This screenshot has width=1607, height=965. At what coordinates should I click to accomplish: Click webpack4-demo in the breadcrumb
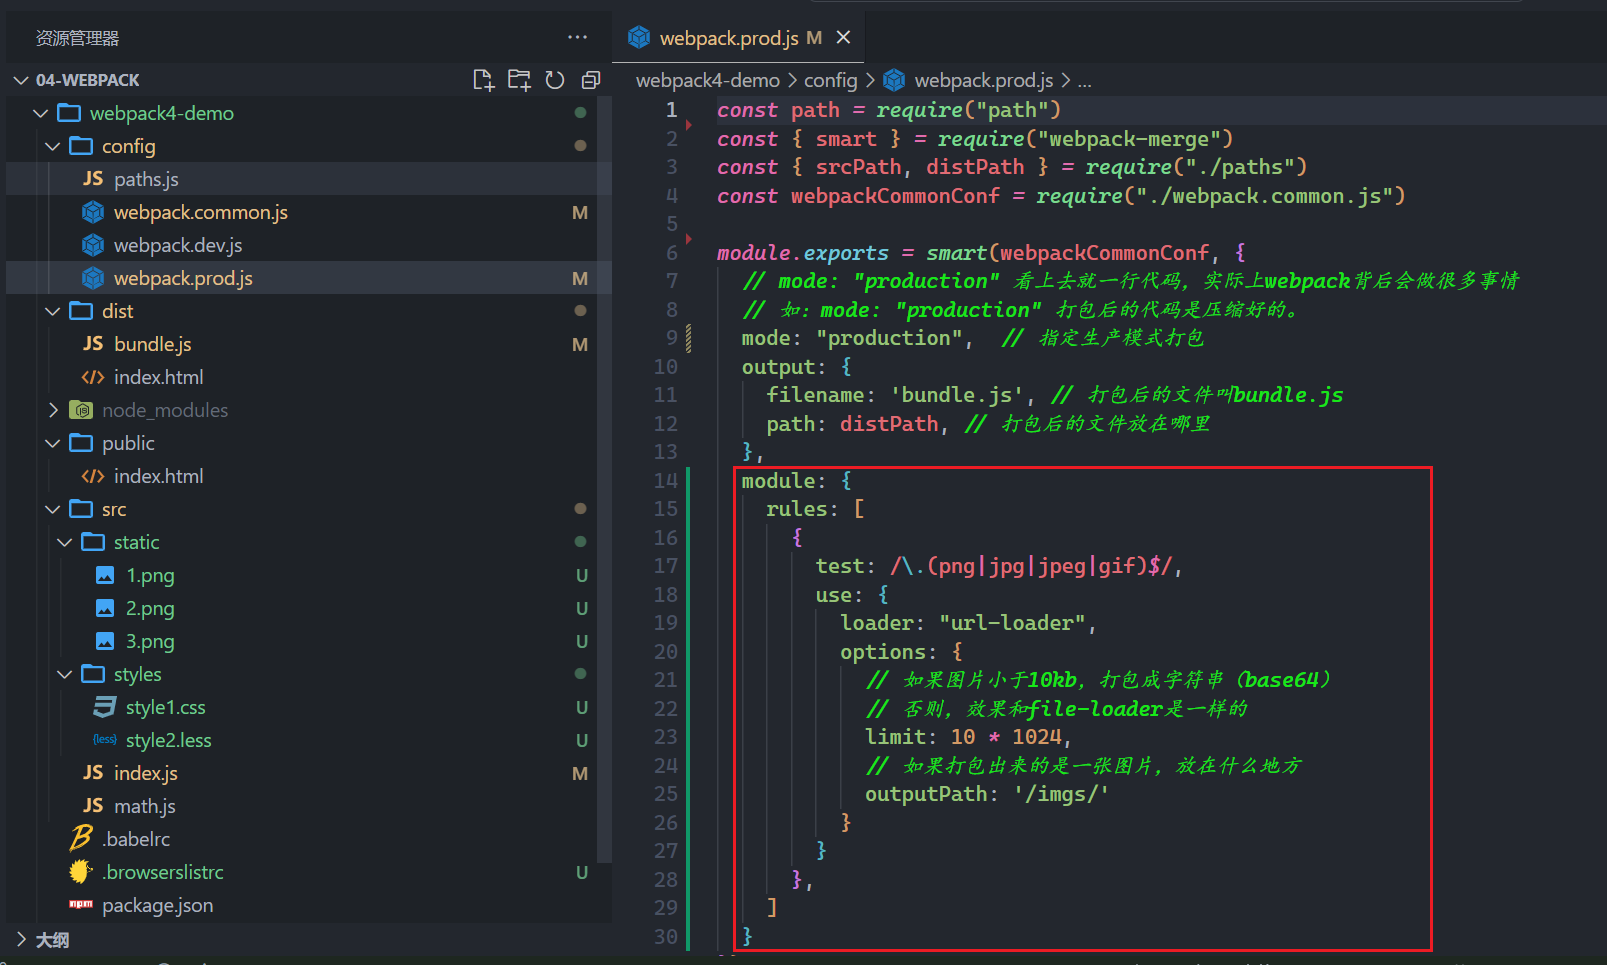pyautogui.click(x=708, y=80)
